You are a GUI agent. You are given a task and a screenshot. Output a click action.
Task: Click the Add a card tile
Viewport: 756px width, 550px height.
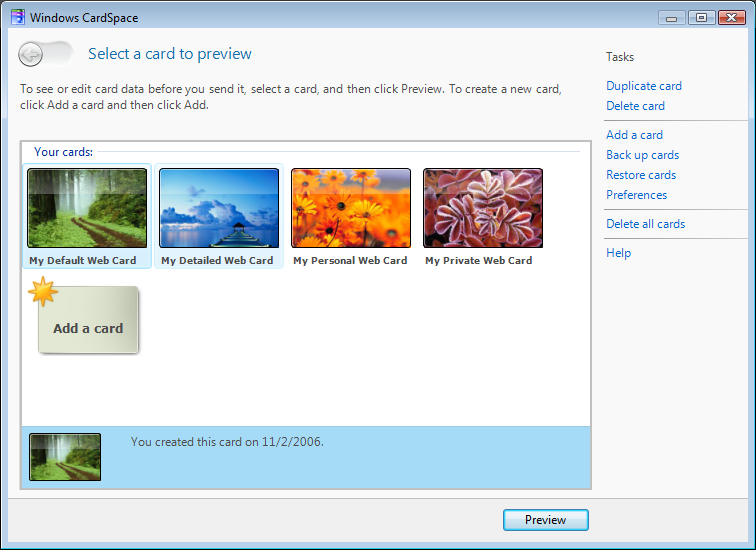[x=88, y=320]
